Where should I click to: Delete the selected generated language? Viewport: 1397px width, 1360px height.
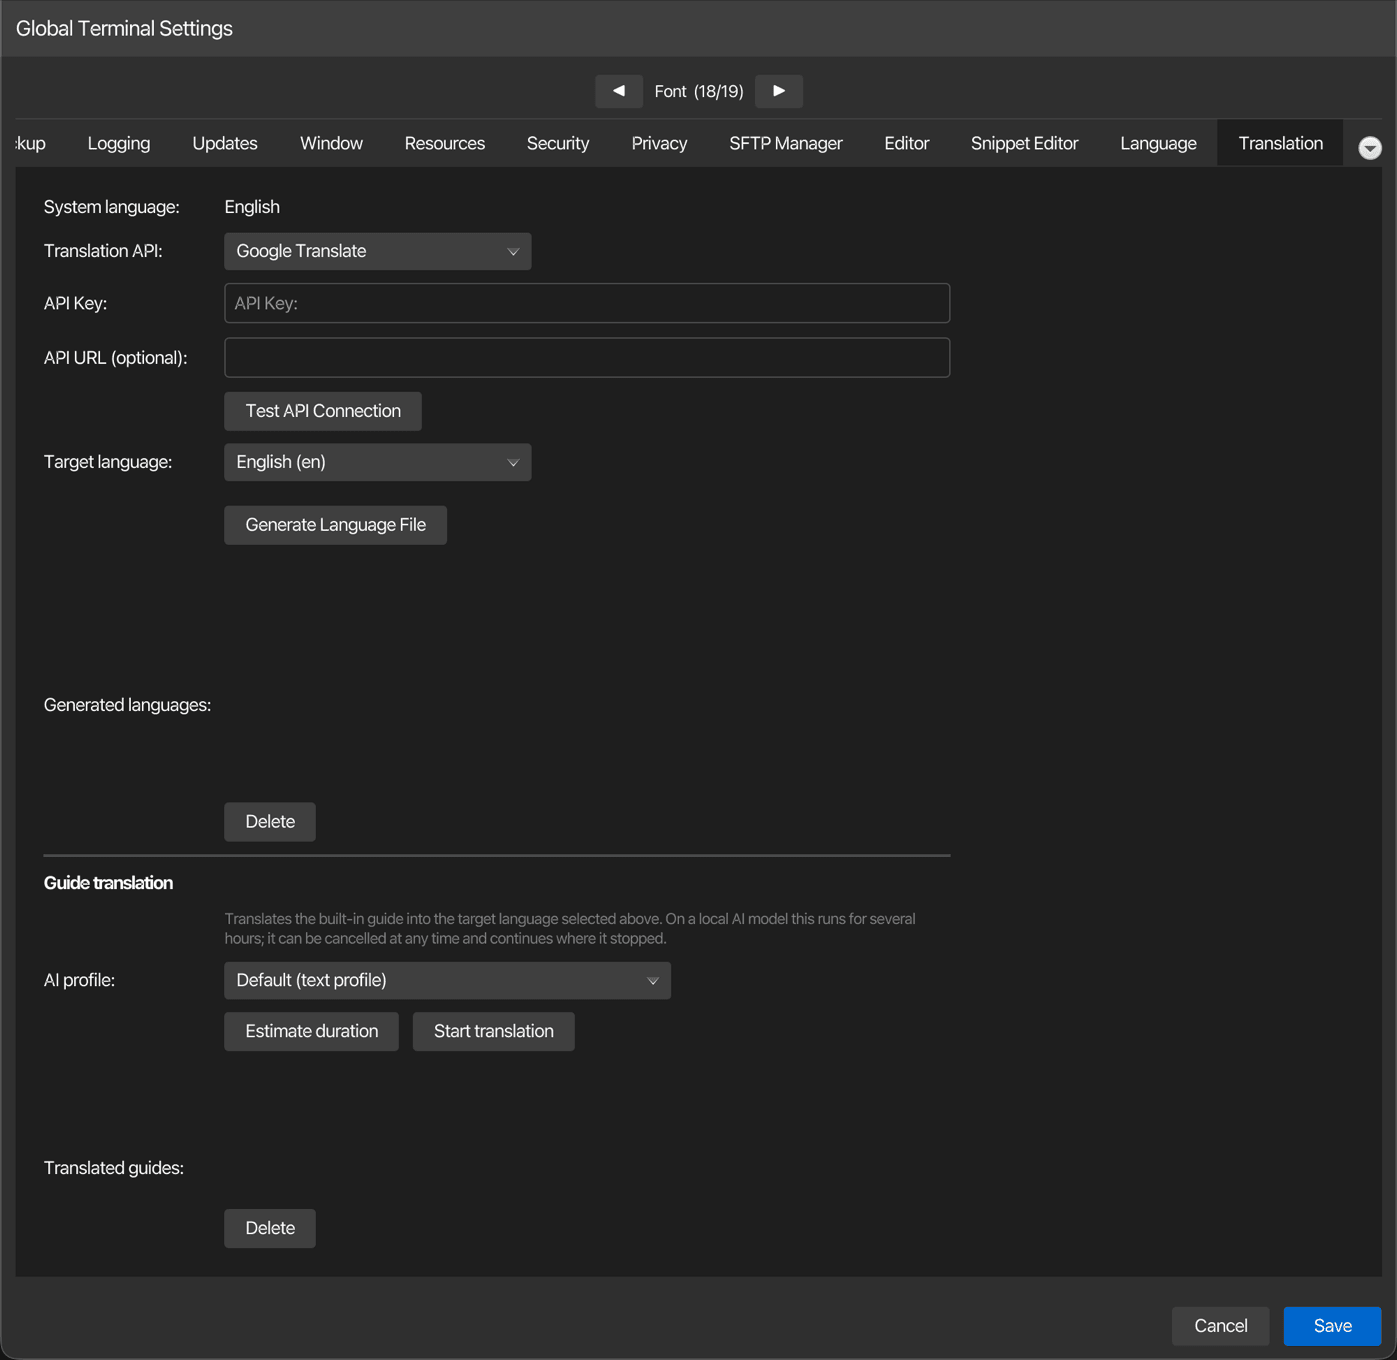270,822
